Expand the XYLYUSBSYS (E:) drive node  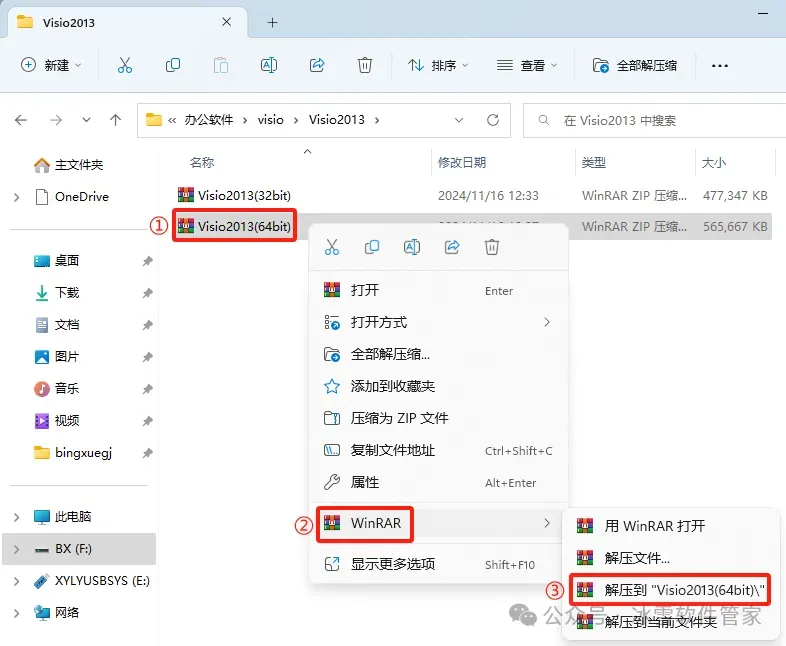pos(17,581)
